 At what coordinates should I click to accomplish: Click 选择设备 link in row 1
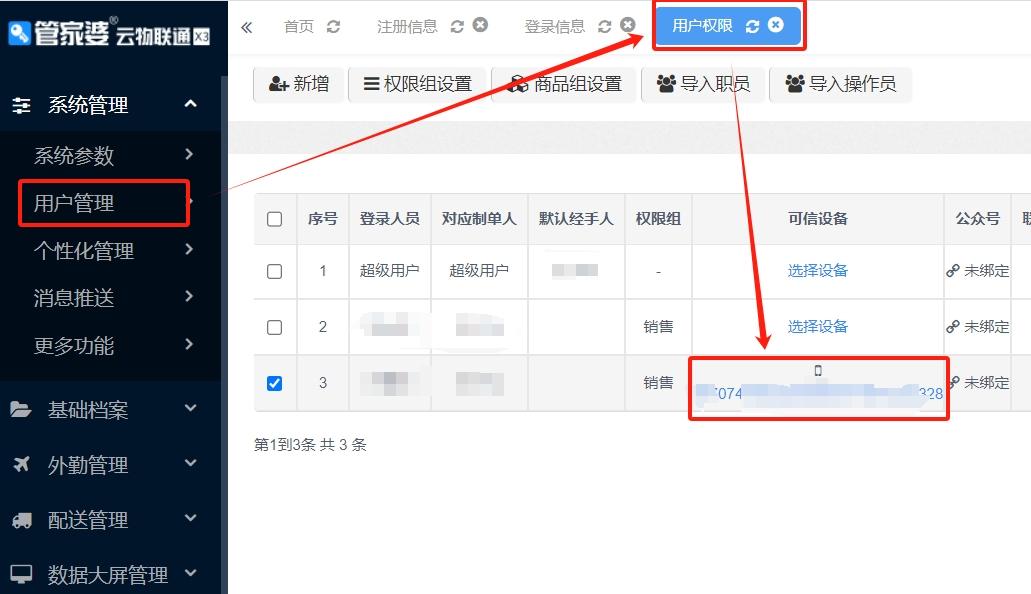(818, 270)
